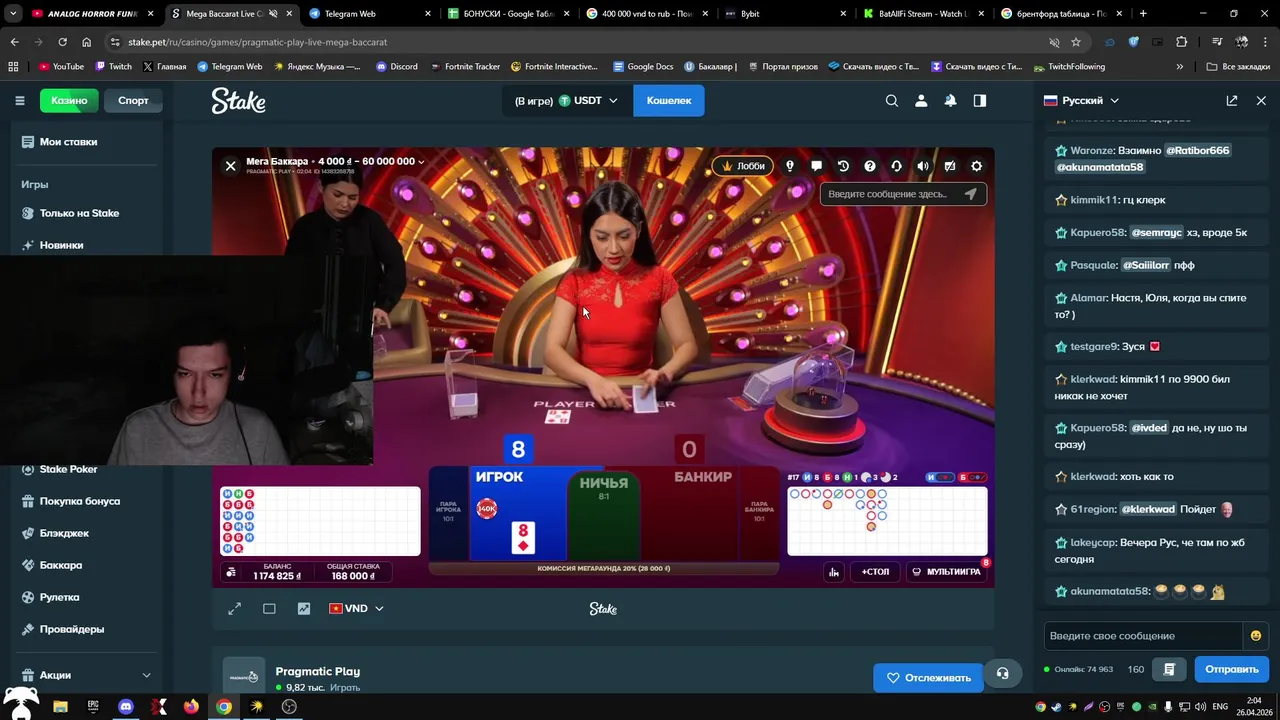Open the user profile icon
The width and height of the screenshot is (1280, 720).
(921, 100)
